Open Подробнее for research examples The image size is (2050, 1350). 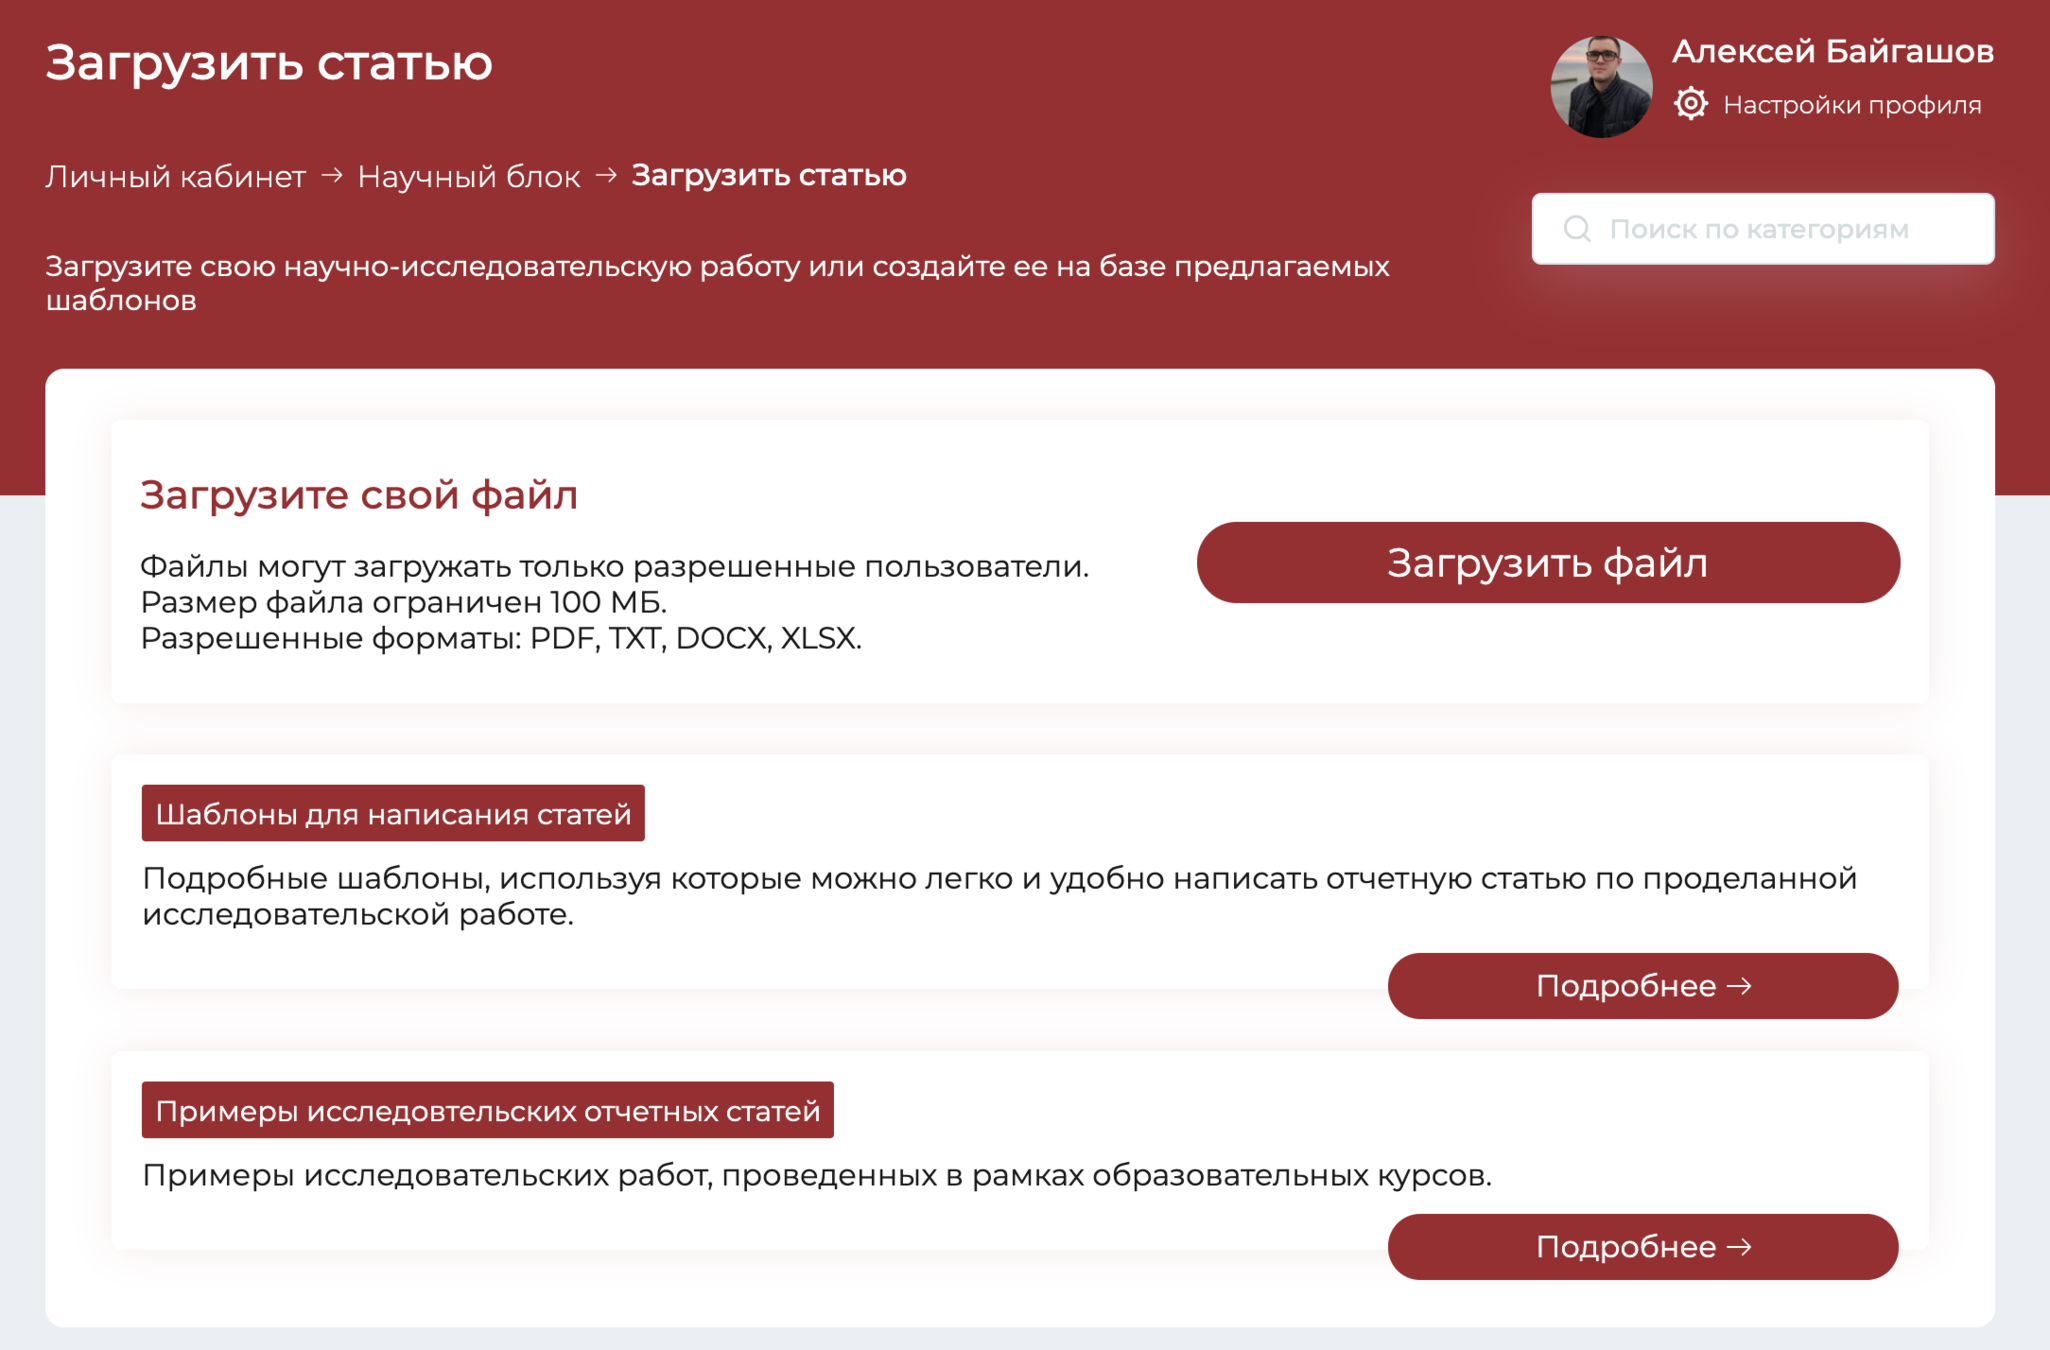coord(1642,1247)
